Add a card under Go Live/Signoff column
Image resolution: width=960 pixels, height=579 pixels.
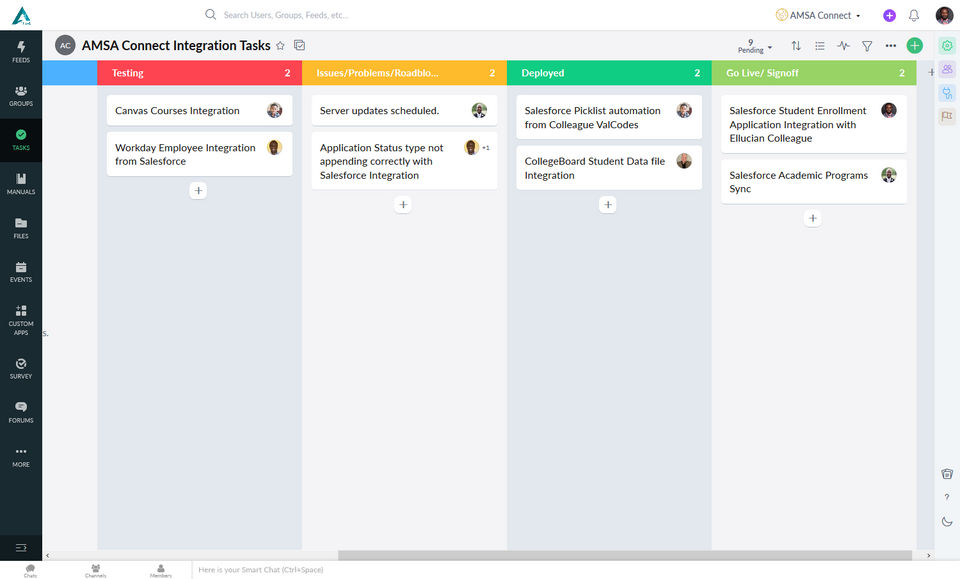[x=812, y=218]
